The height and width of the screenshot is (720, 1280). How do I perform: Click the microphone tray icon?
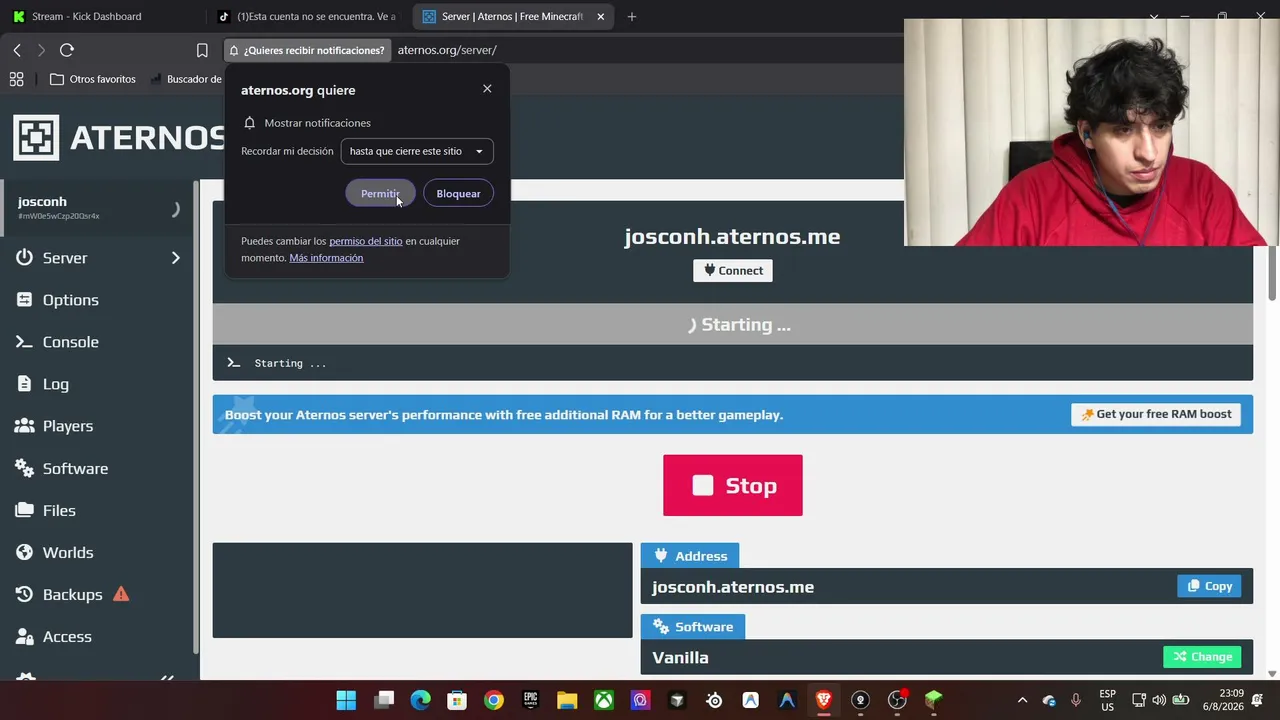[1076, 700]
